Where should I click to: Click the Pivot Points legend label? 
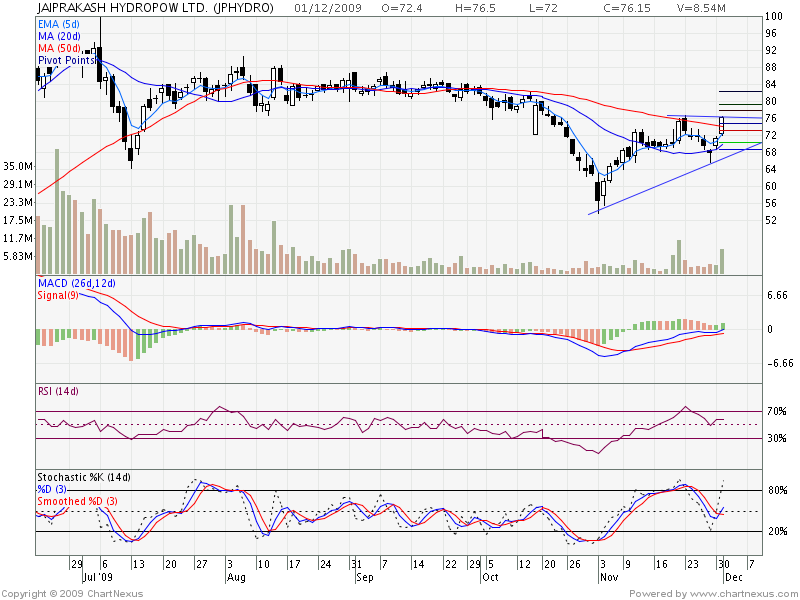(x=66, y=60)
